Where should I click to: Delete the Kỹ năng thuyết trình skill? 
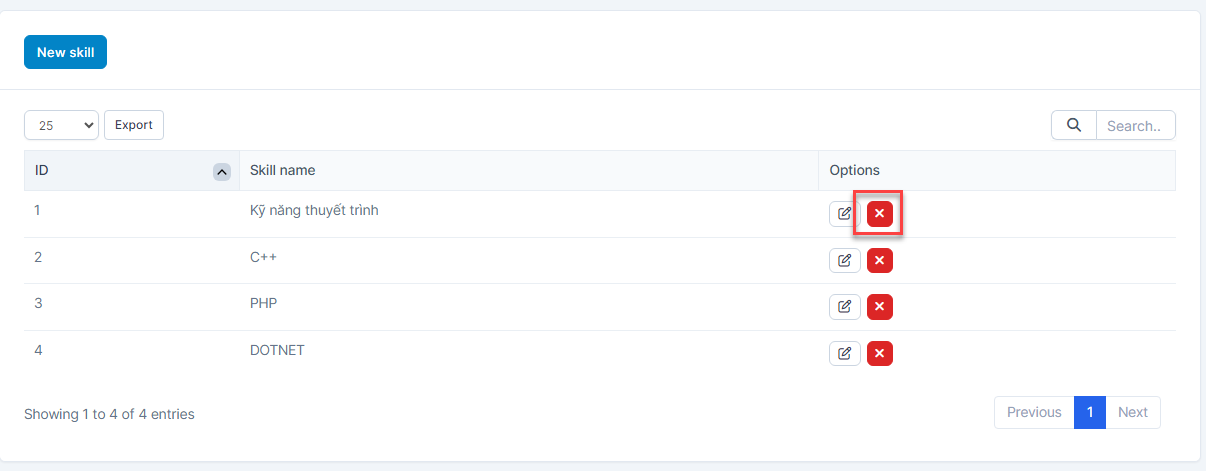tap(879, 214)
